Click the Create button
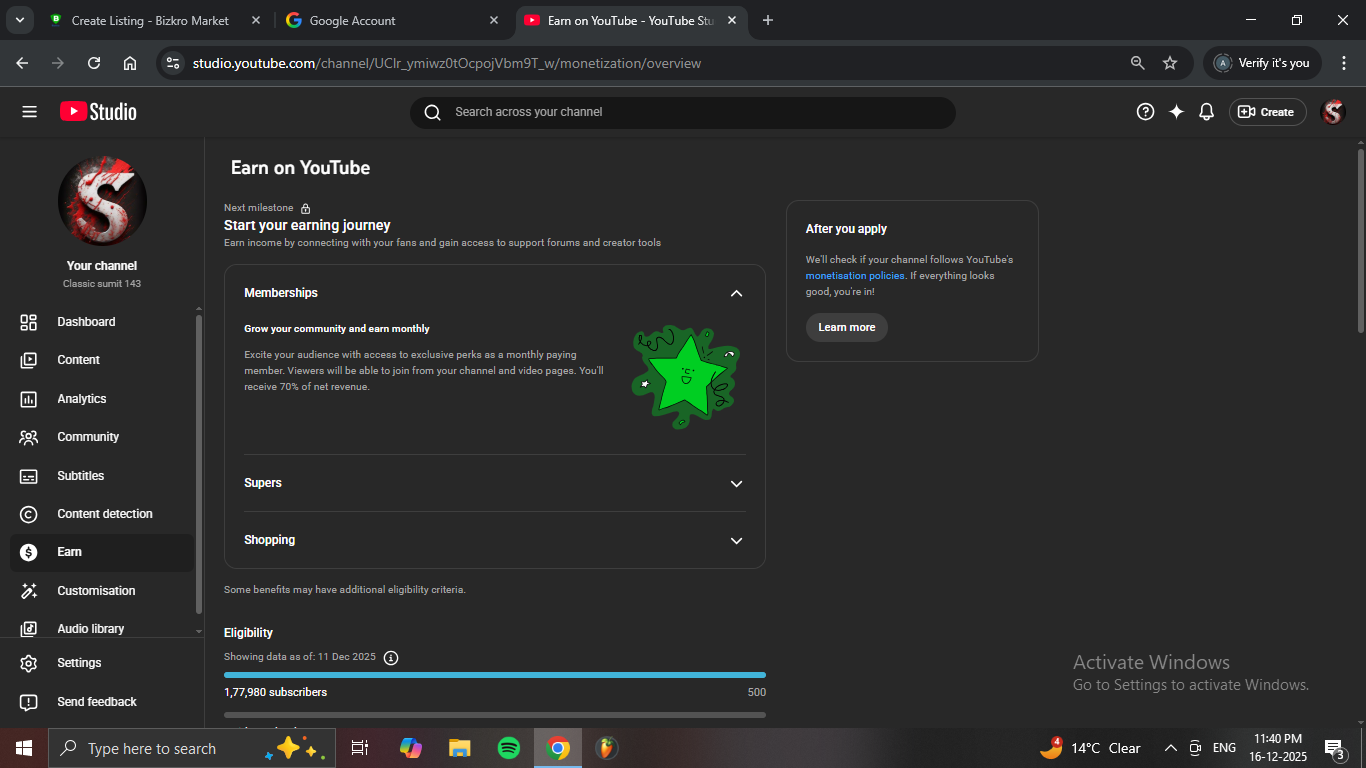The width and height of the screenshot is (1366, 768). coord(1267,112)
